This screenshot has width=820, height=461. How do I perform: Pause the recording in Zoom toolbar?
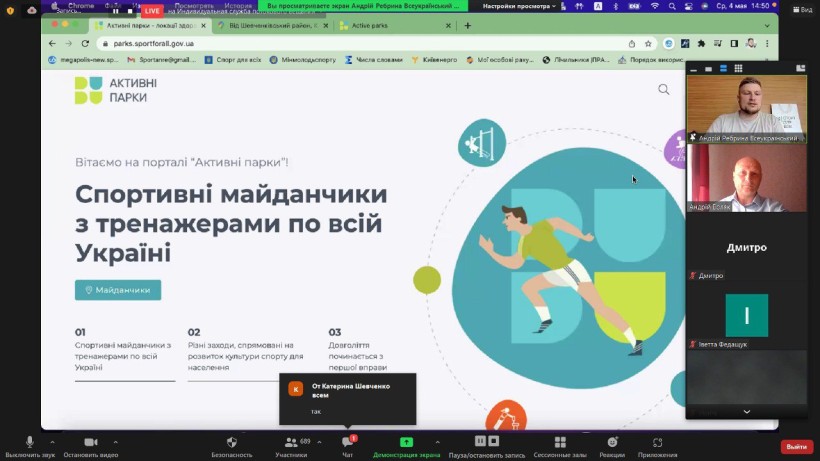[480, 441]
